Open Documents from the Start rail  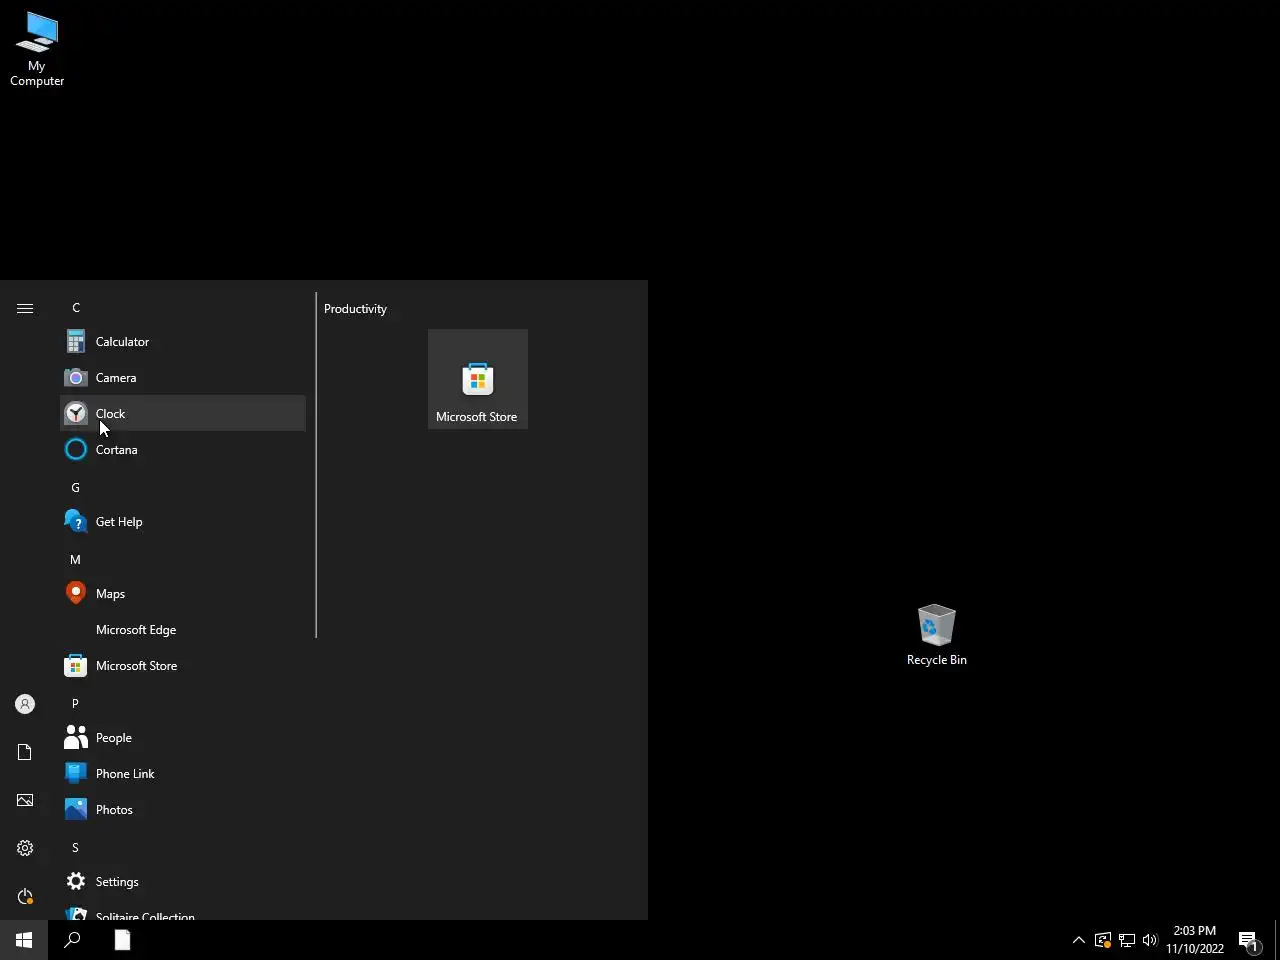pyautogui.click(x=25, y=752)
